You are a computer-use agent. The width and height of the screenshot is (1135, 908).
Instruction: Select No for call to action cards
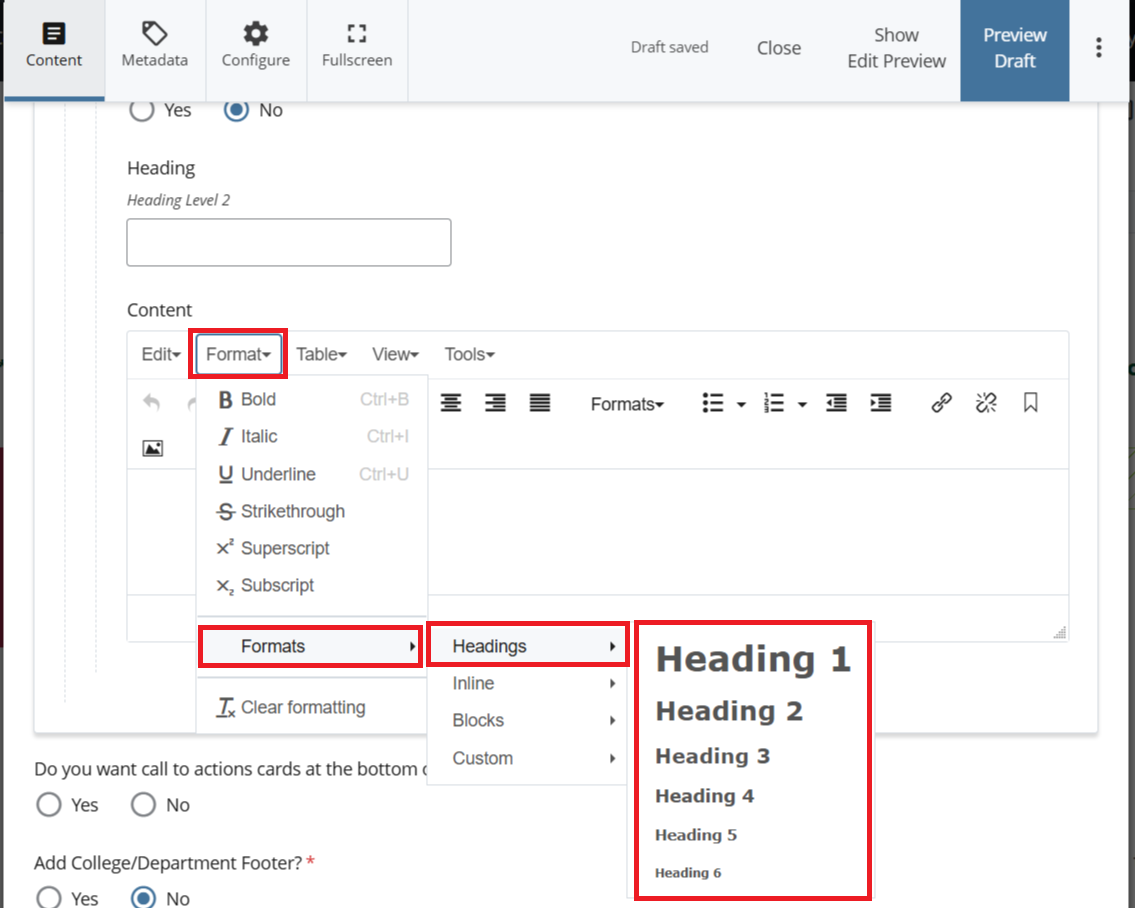point(144,805)
